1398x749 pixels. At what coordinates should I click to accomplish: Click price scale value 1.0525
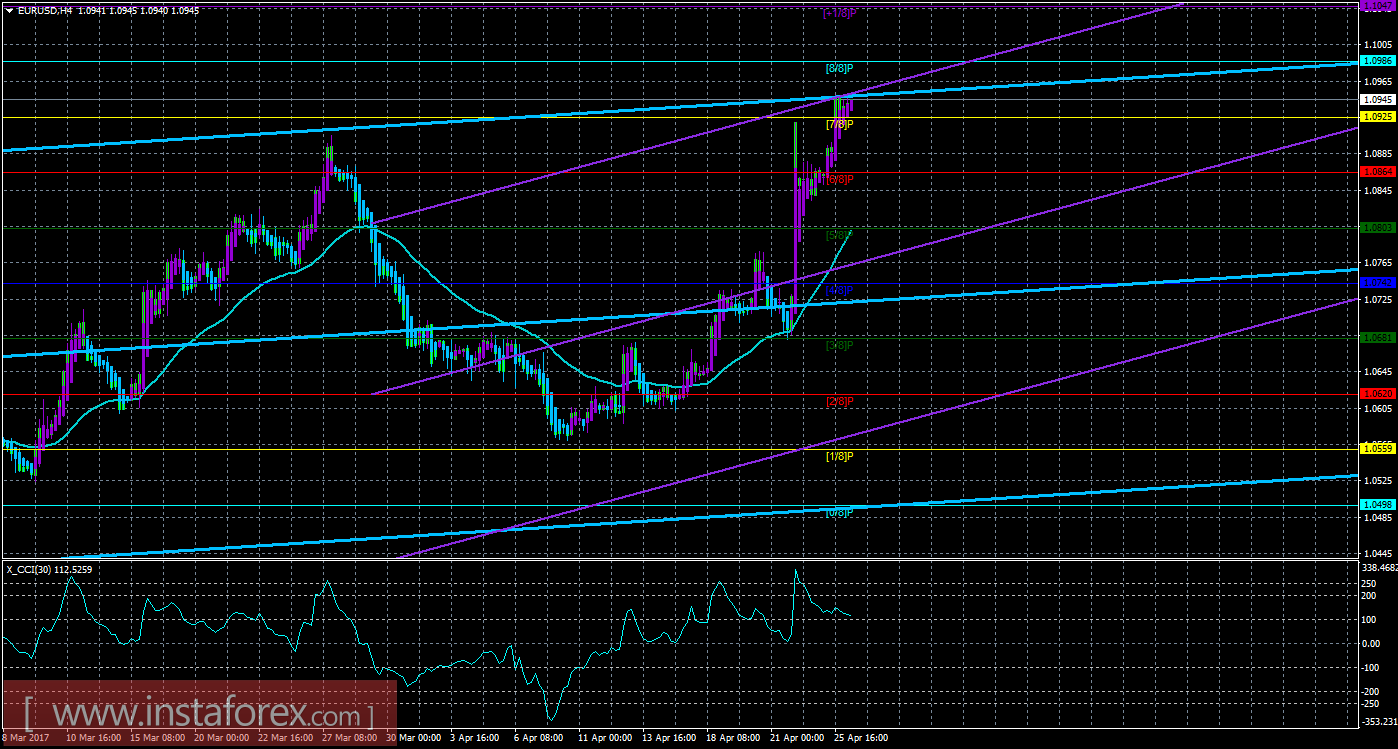click(1378, 481)
